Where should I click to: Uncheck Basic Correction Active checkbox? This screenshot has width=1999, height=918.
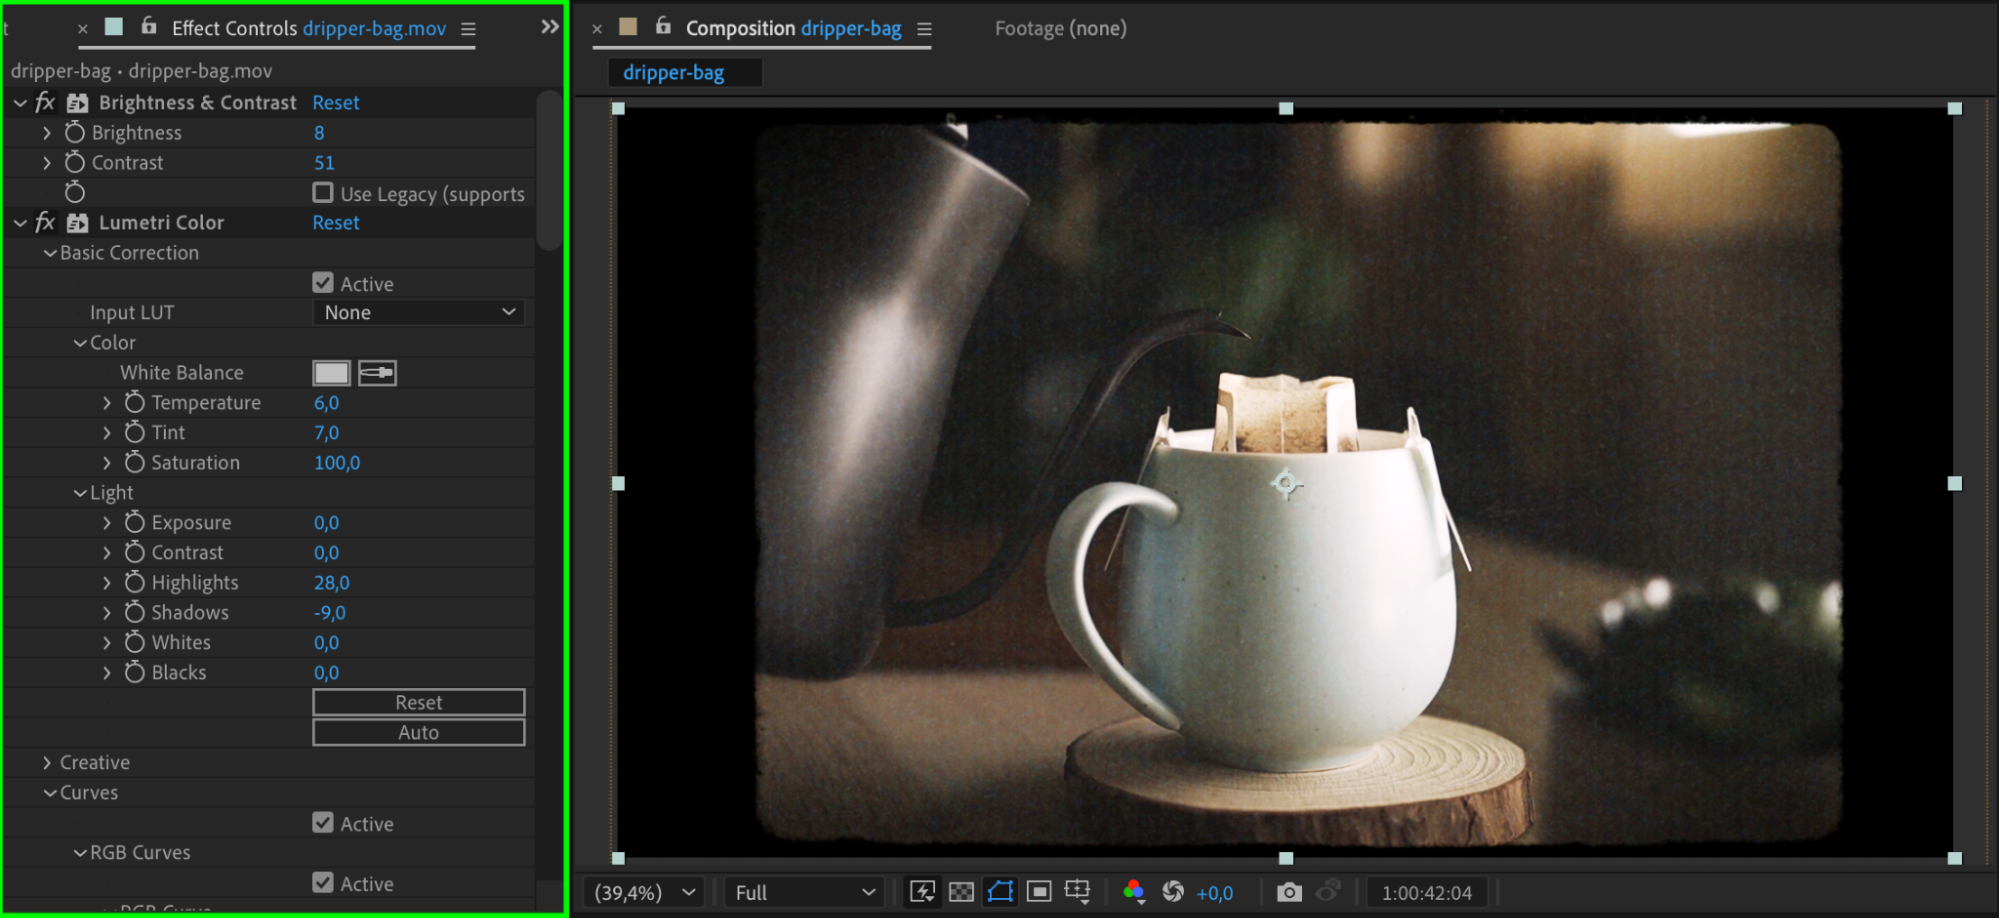point(323,284)
